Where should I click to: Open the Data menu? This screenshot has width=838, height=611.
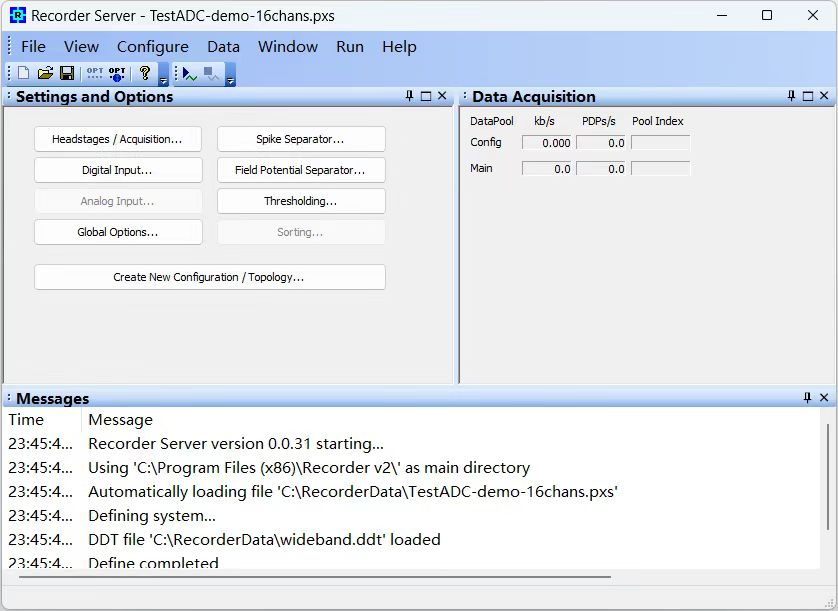[x=223, y=47]
